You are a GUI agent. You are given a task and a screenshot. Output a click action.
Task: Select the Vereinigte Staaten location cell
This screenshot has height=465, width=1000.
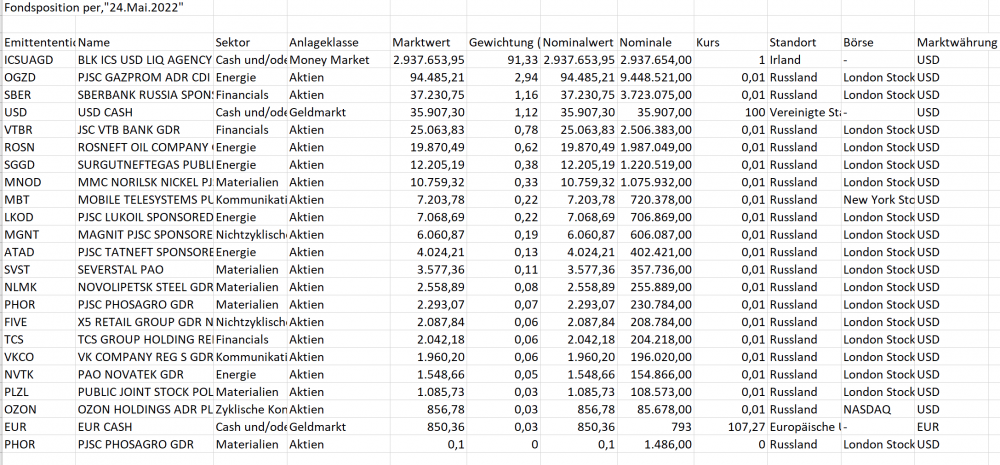[x=804, y=112]
